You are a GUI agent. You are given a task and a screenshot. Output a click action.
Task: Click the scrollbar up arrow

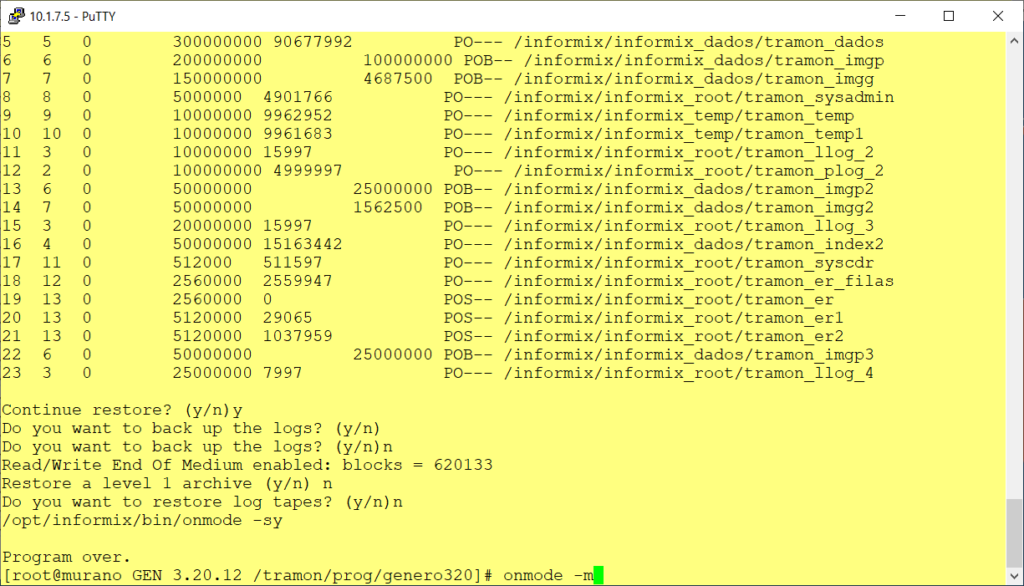(x=1014, y=39)
